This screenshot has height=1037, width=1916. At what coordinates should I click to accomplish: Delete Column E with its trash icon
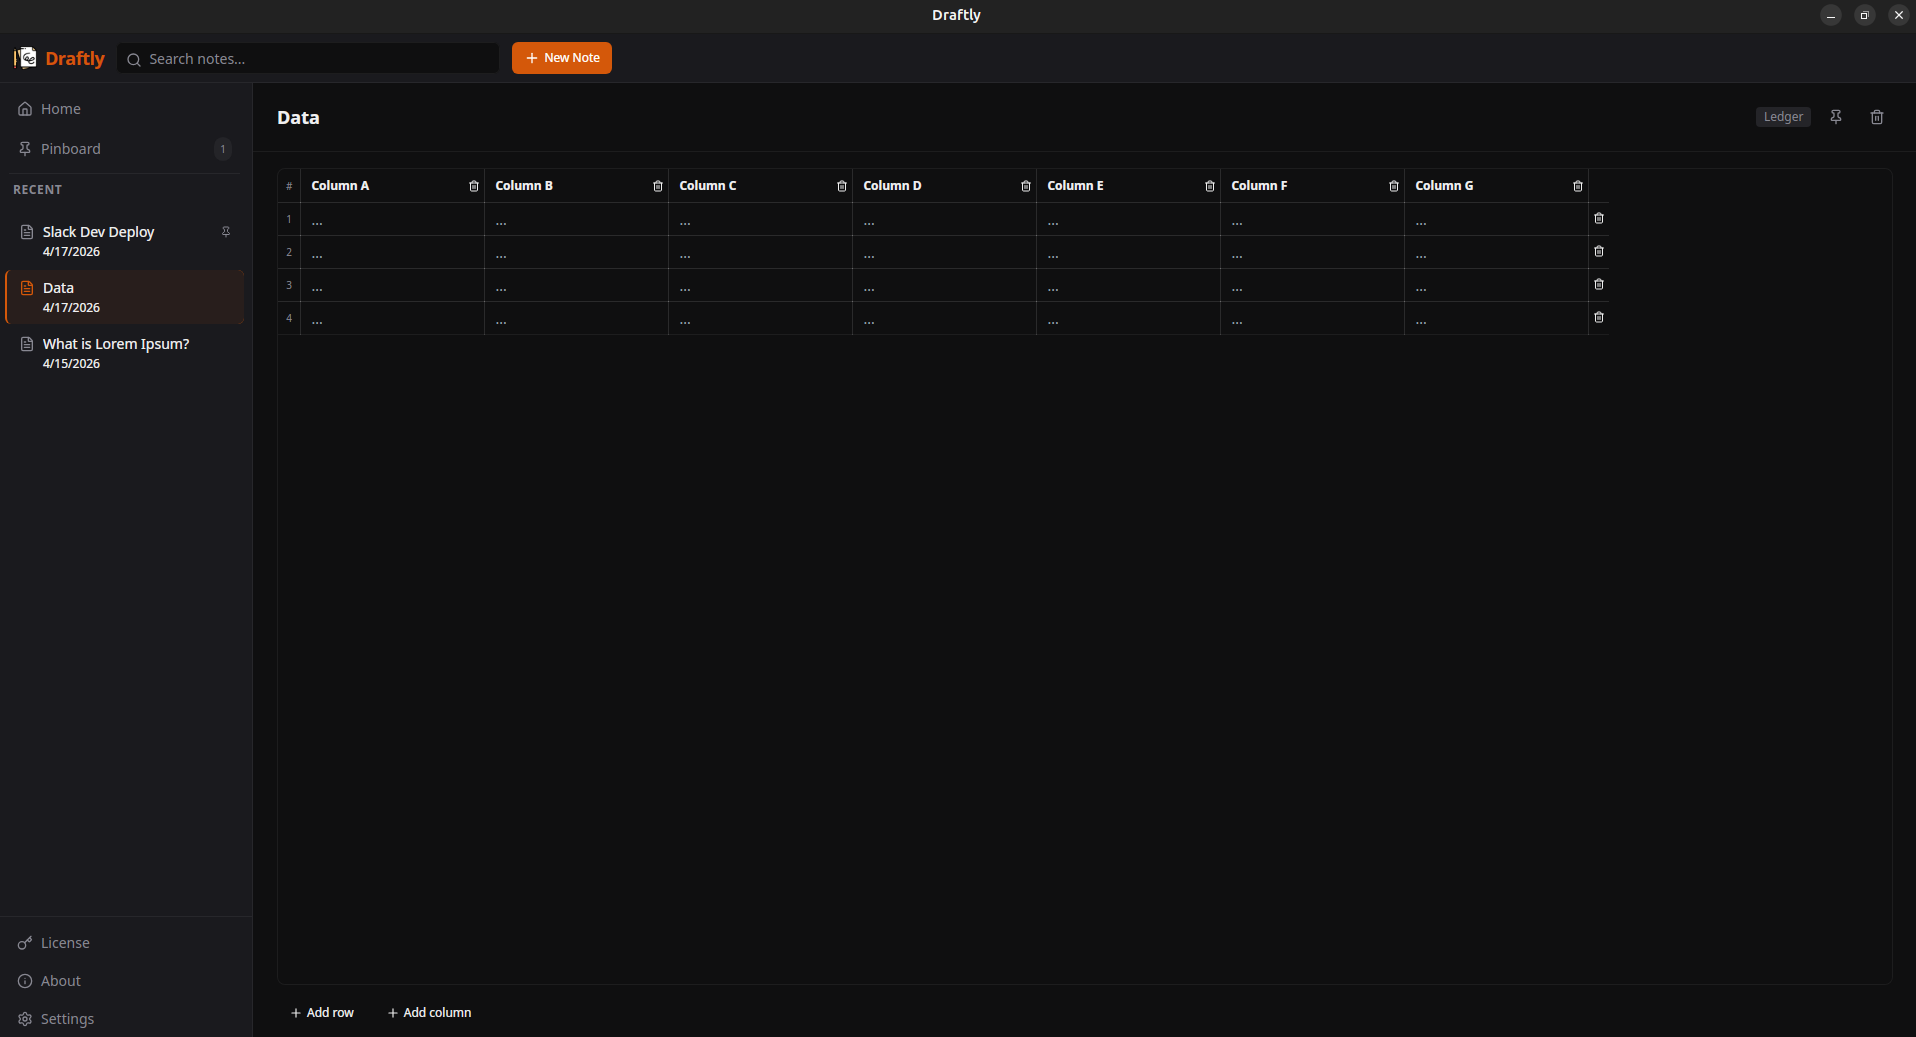pos(1210,186)
